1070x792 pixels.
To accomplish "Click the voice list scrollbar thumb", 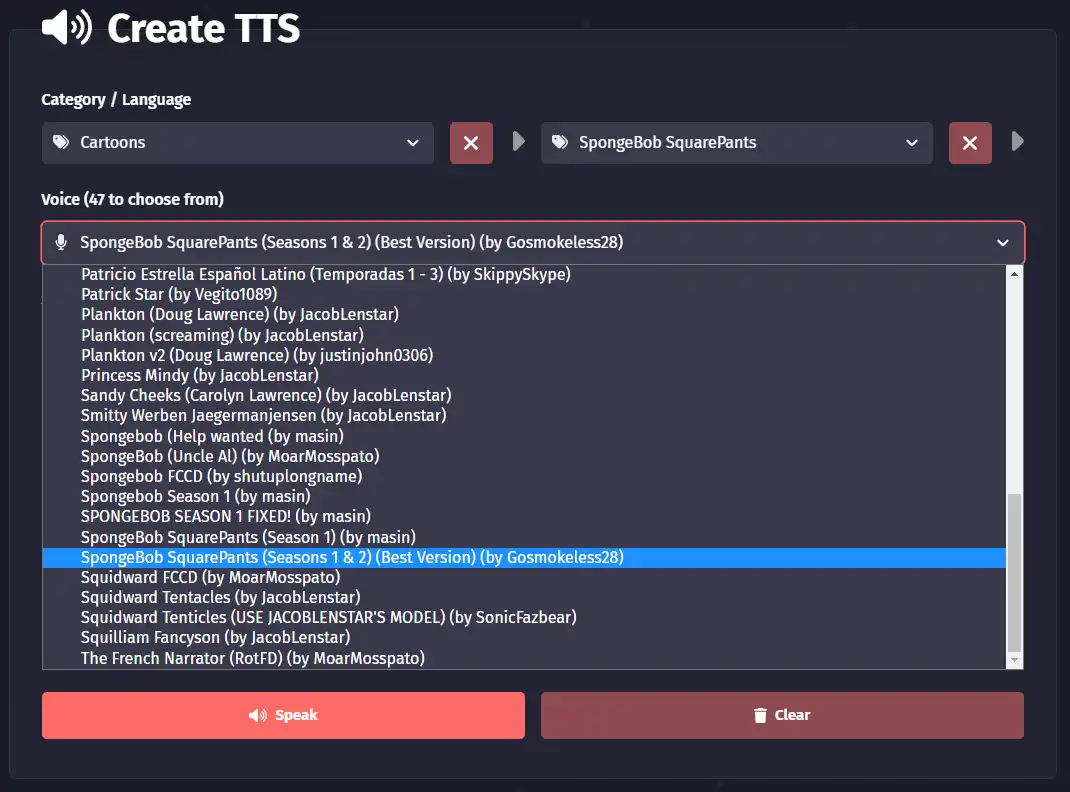I will point(1014,573).
